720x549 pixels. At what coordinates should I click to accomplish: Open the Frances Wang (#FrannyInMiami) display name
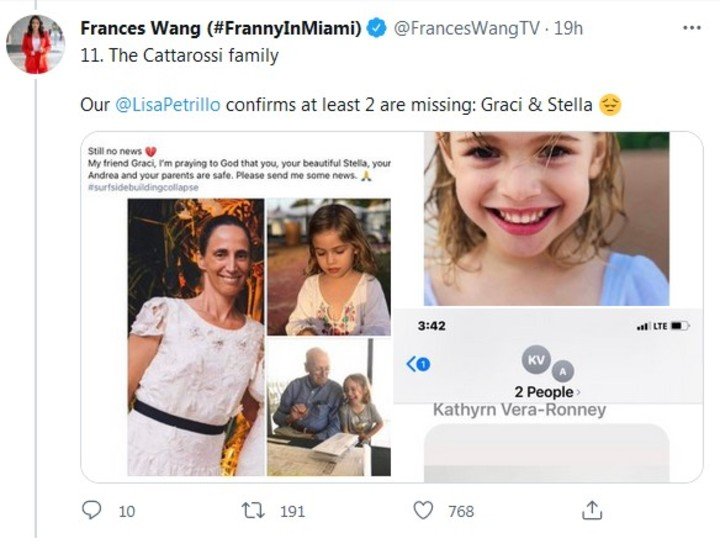(220, 29)
